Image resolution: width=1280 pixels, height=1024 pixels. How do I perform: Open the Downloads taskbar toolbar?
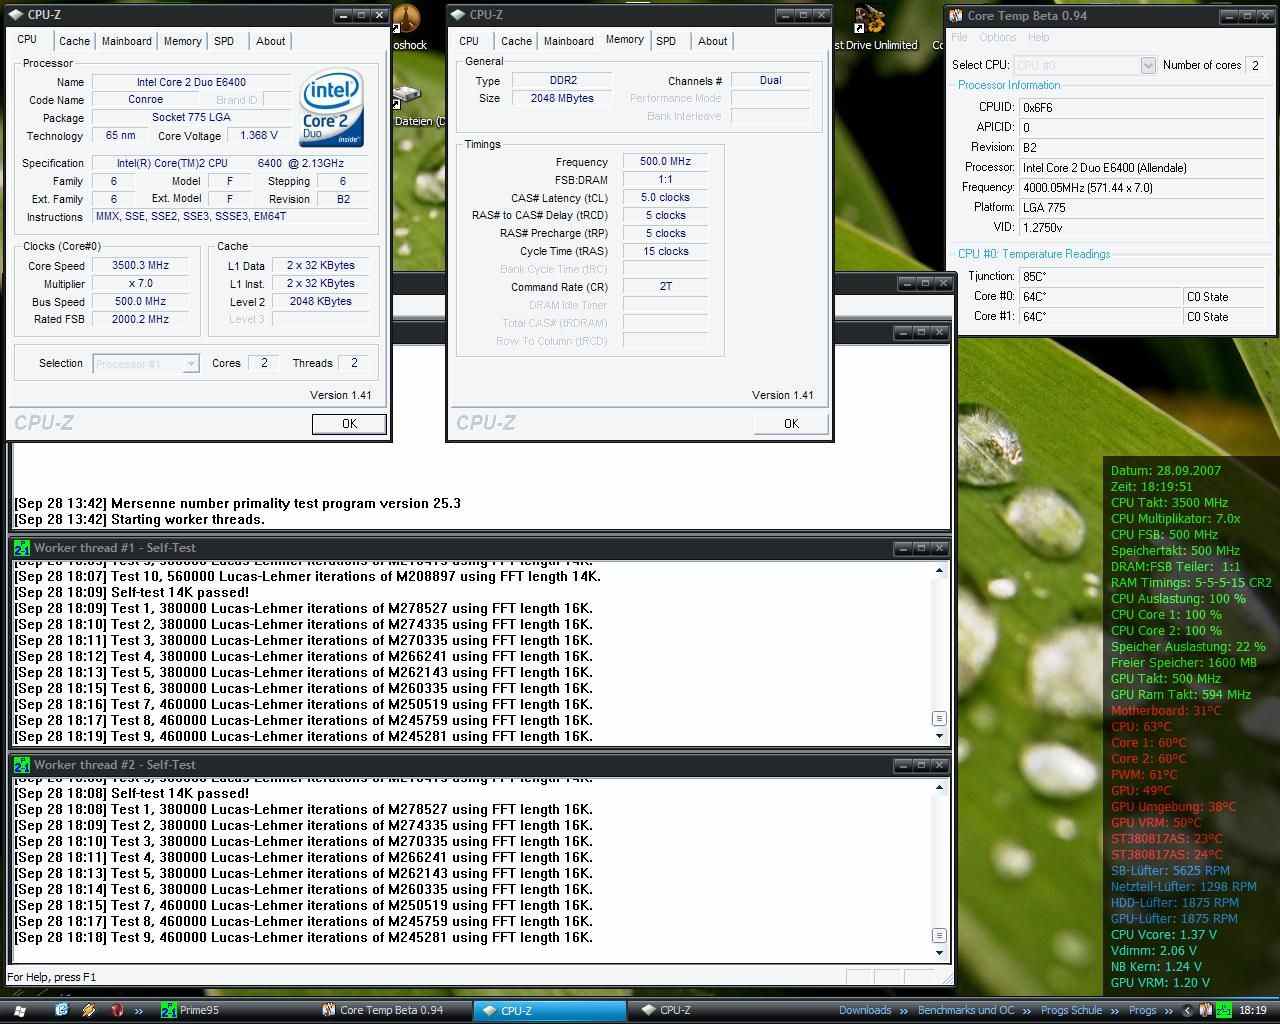(x=865, y=1010)
